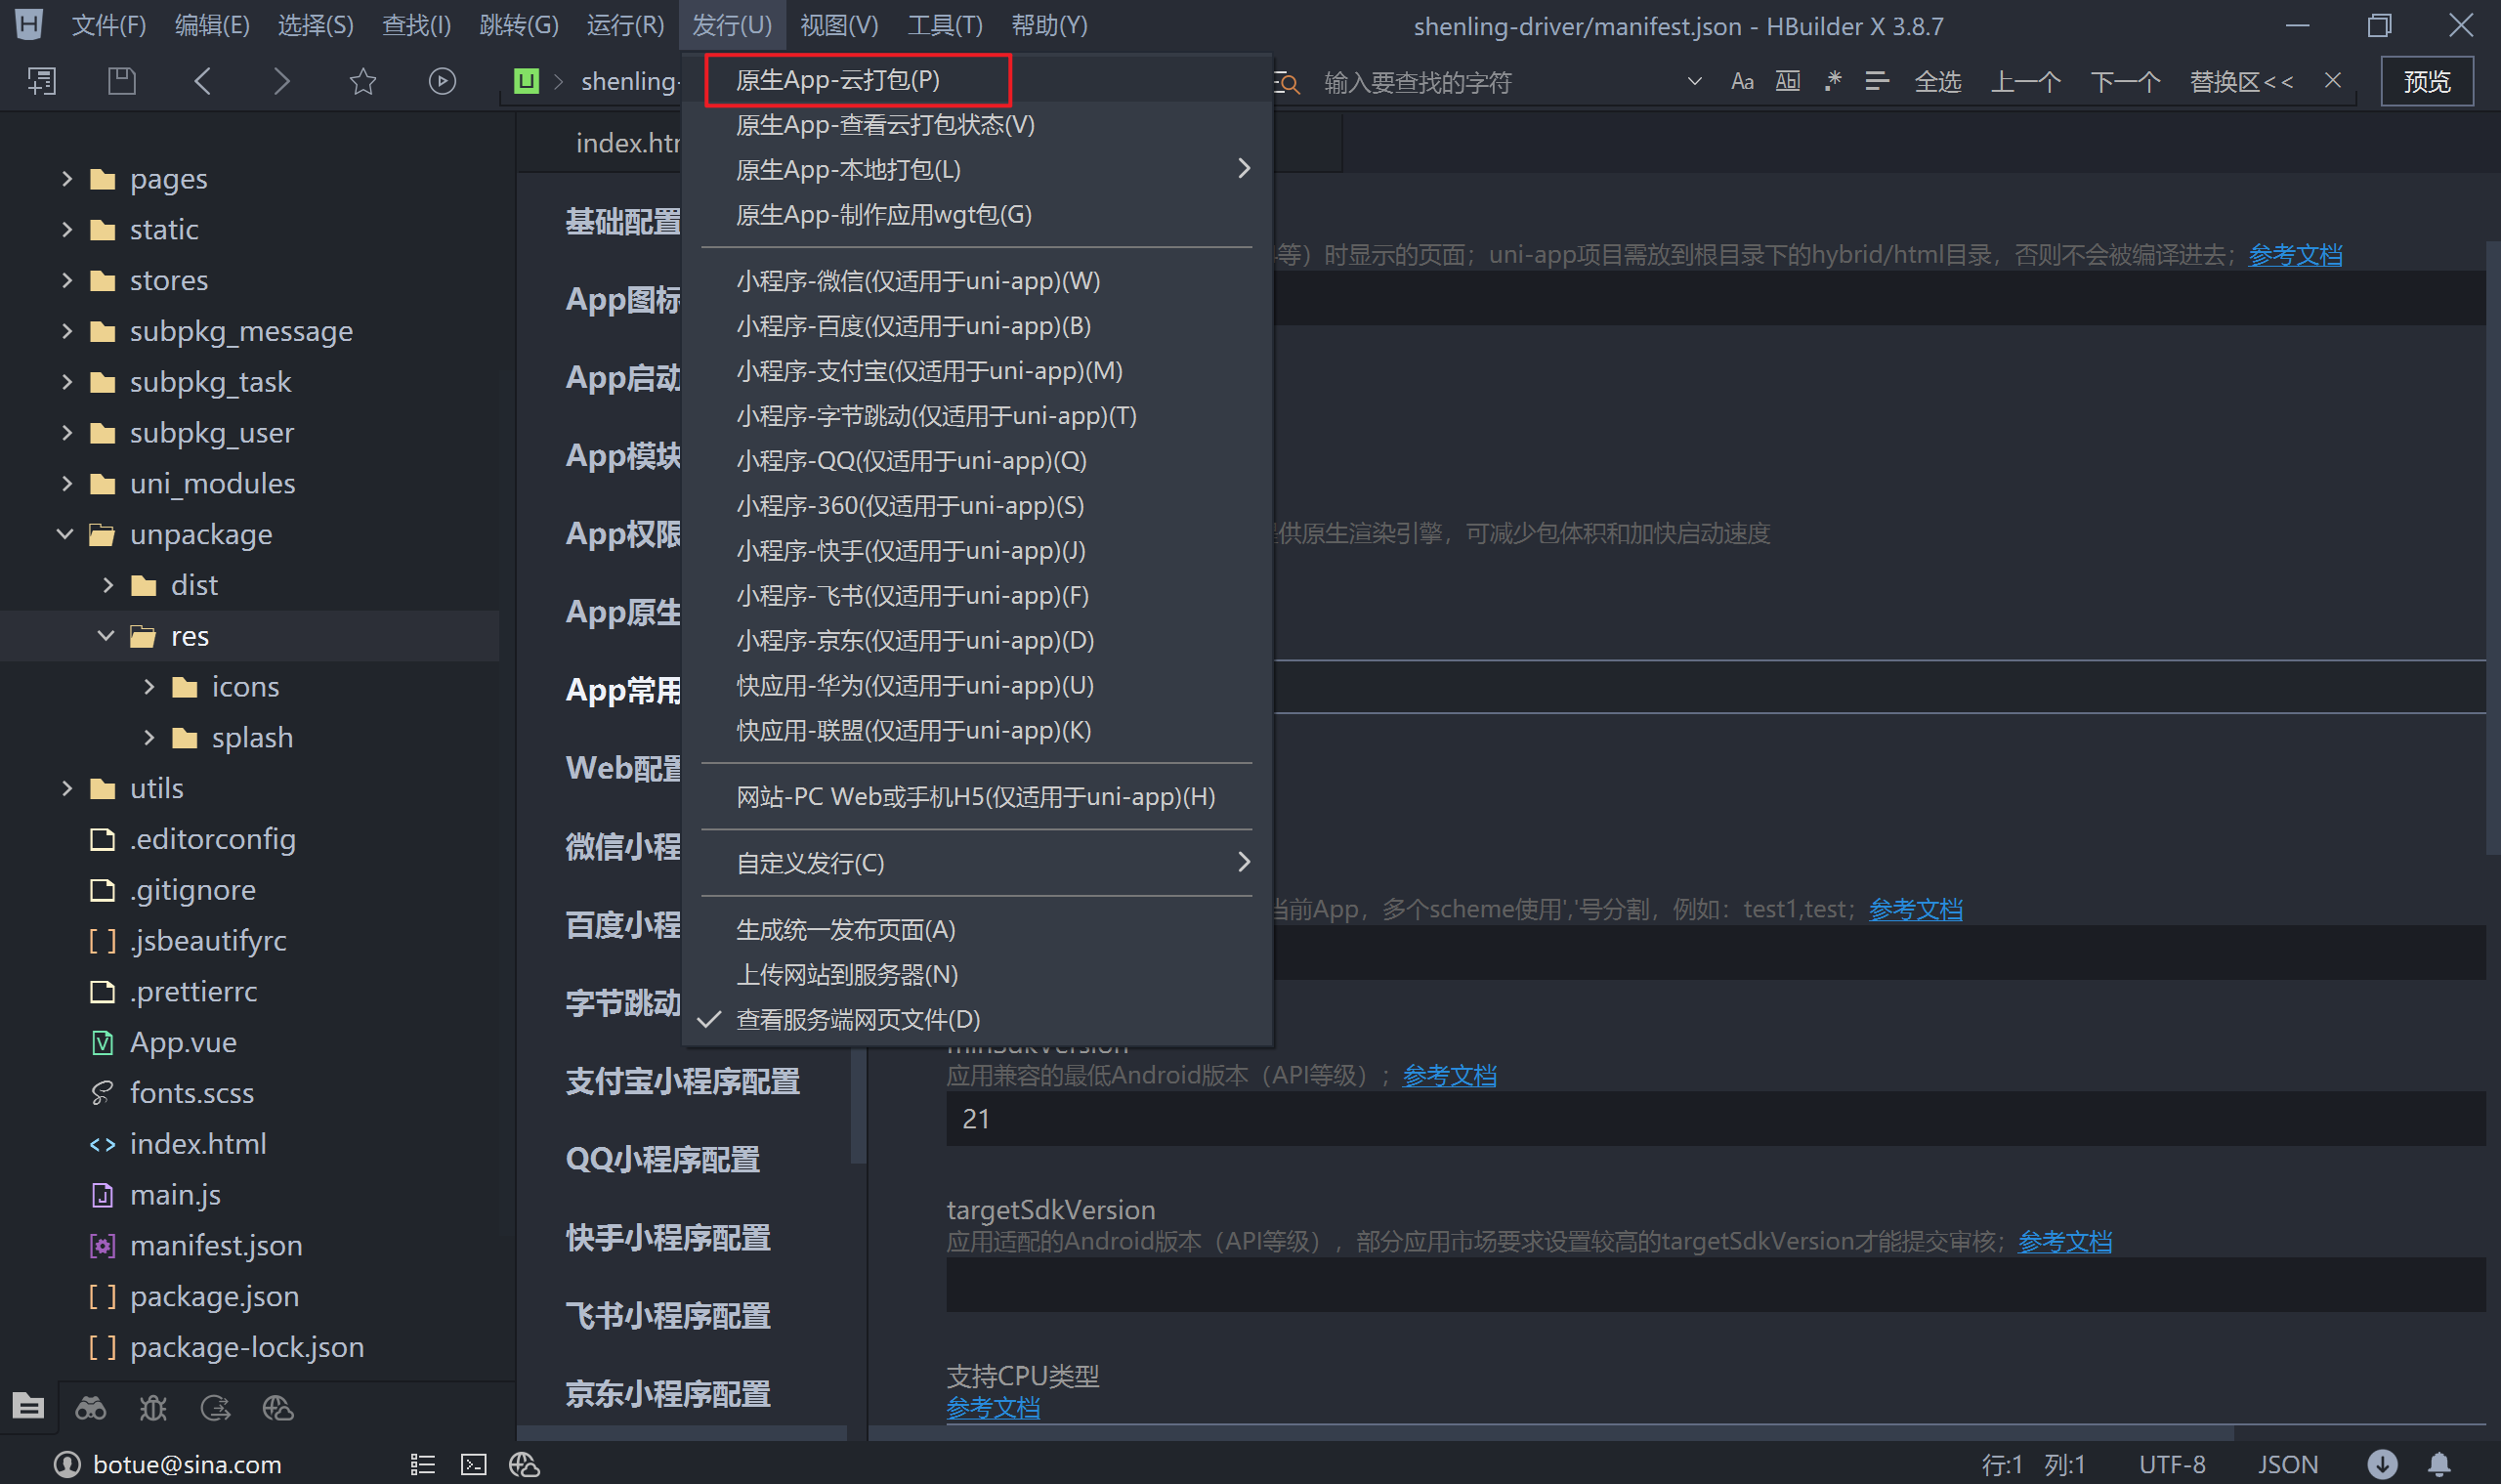
Task: Choose 小程序-微信 publish option
Action: click(x=917, y=281)
